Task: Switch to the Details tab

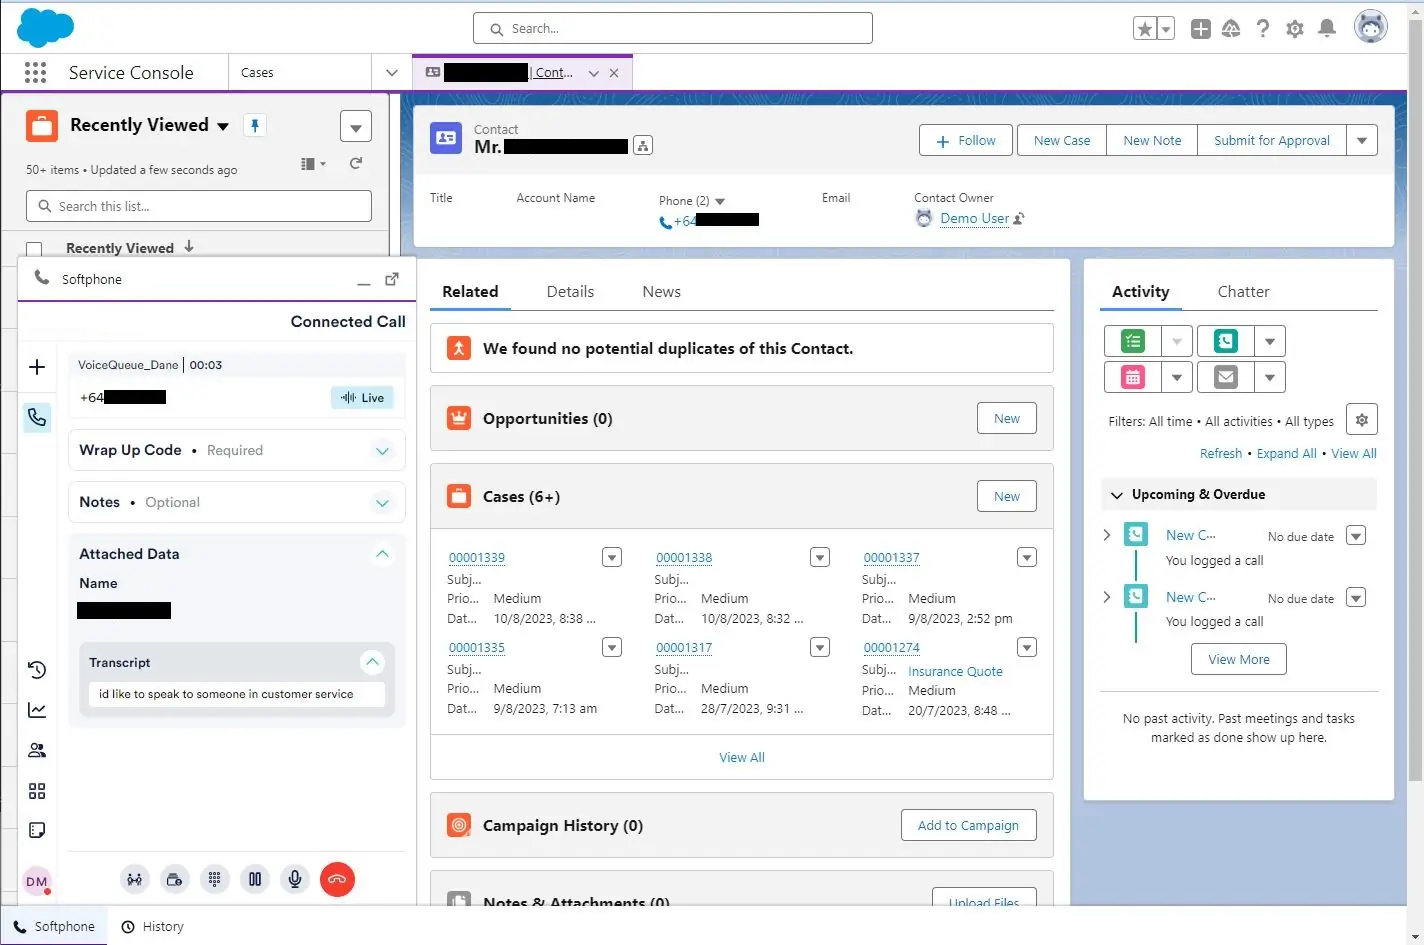Action: pos(570,292)
